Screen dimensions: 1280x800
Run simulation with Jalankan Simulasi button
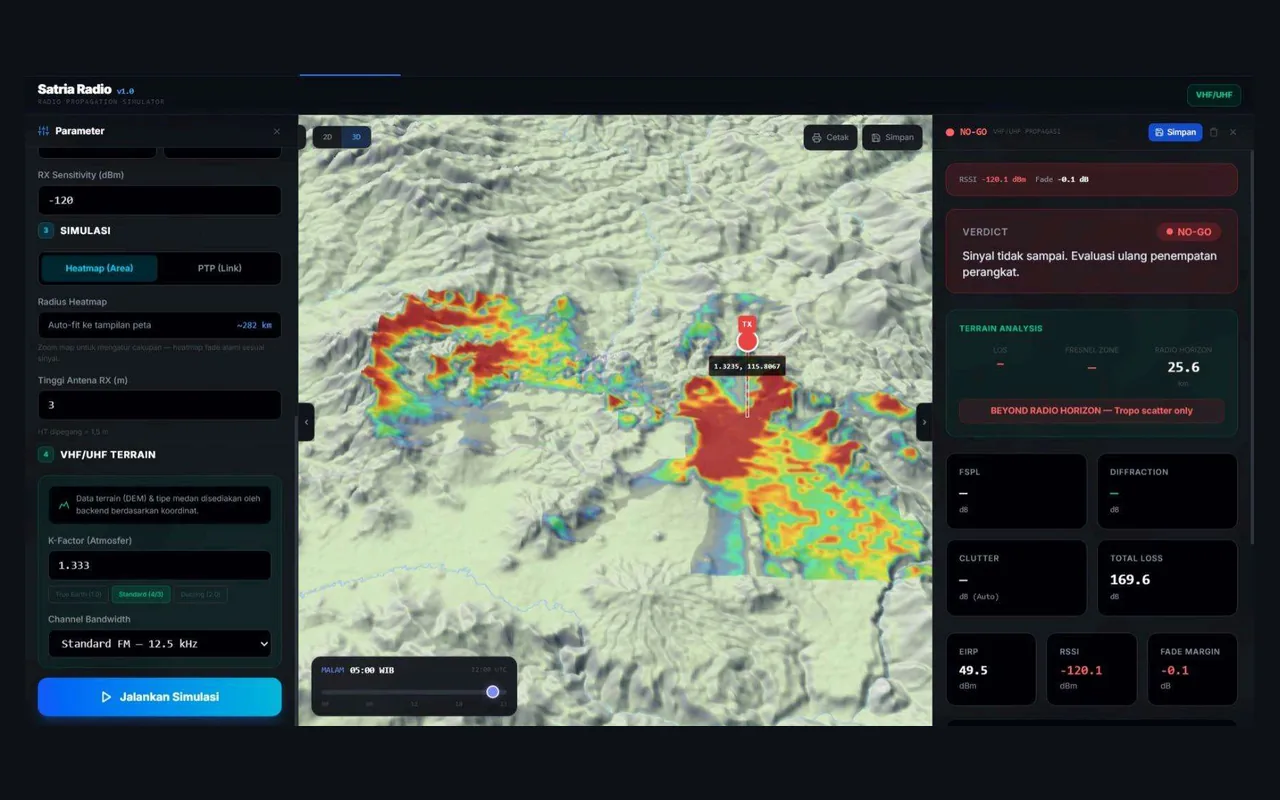(x=160, y=697)
